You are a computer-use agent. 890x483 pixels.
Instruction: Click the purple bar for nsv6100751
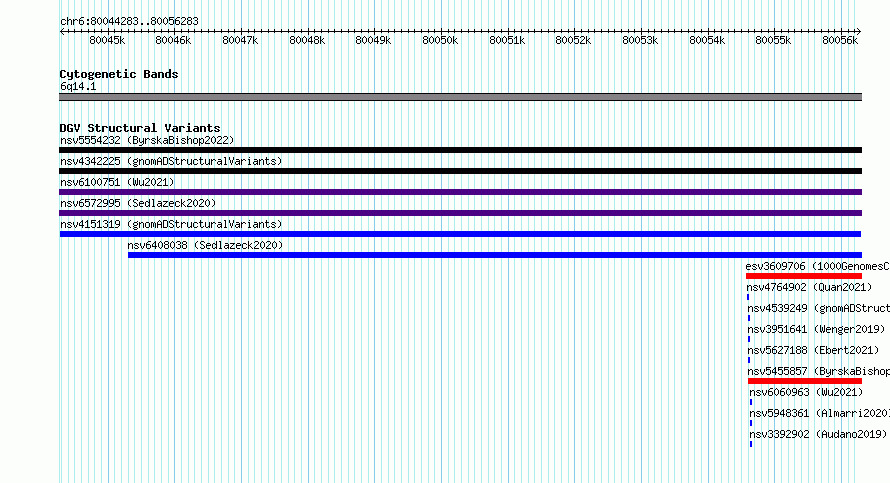tap(460, 192)
